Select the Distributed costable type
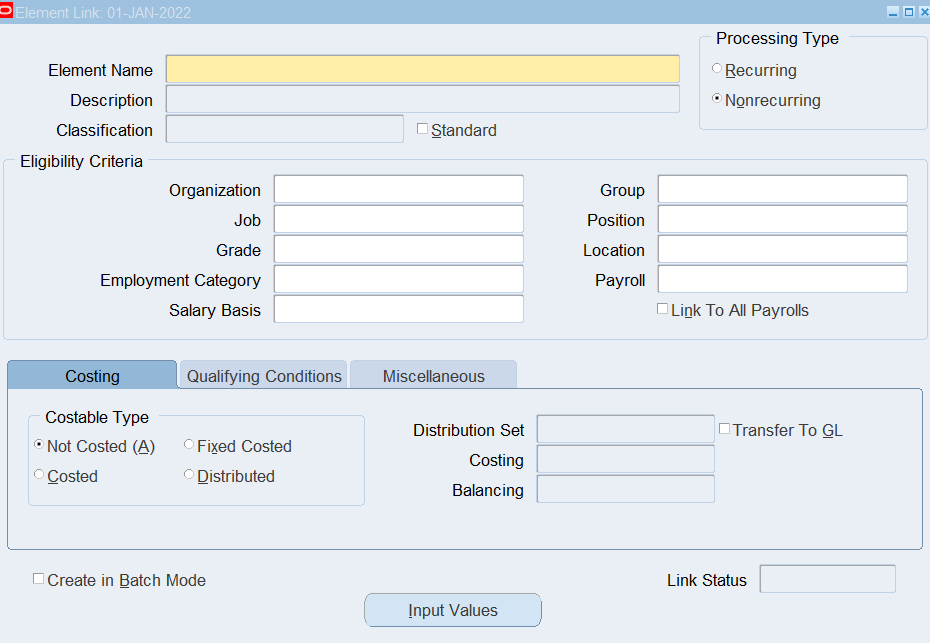 pyautogui.click(x=189, y=475)
